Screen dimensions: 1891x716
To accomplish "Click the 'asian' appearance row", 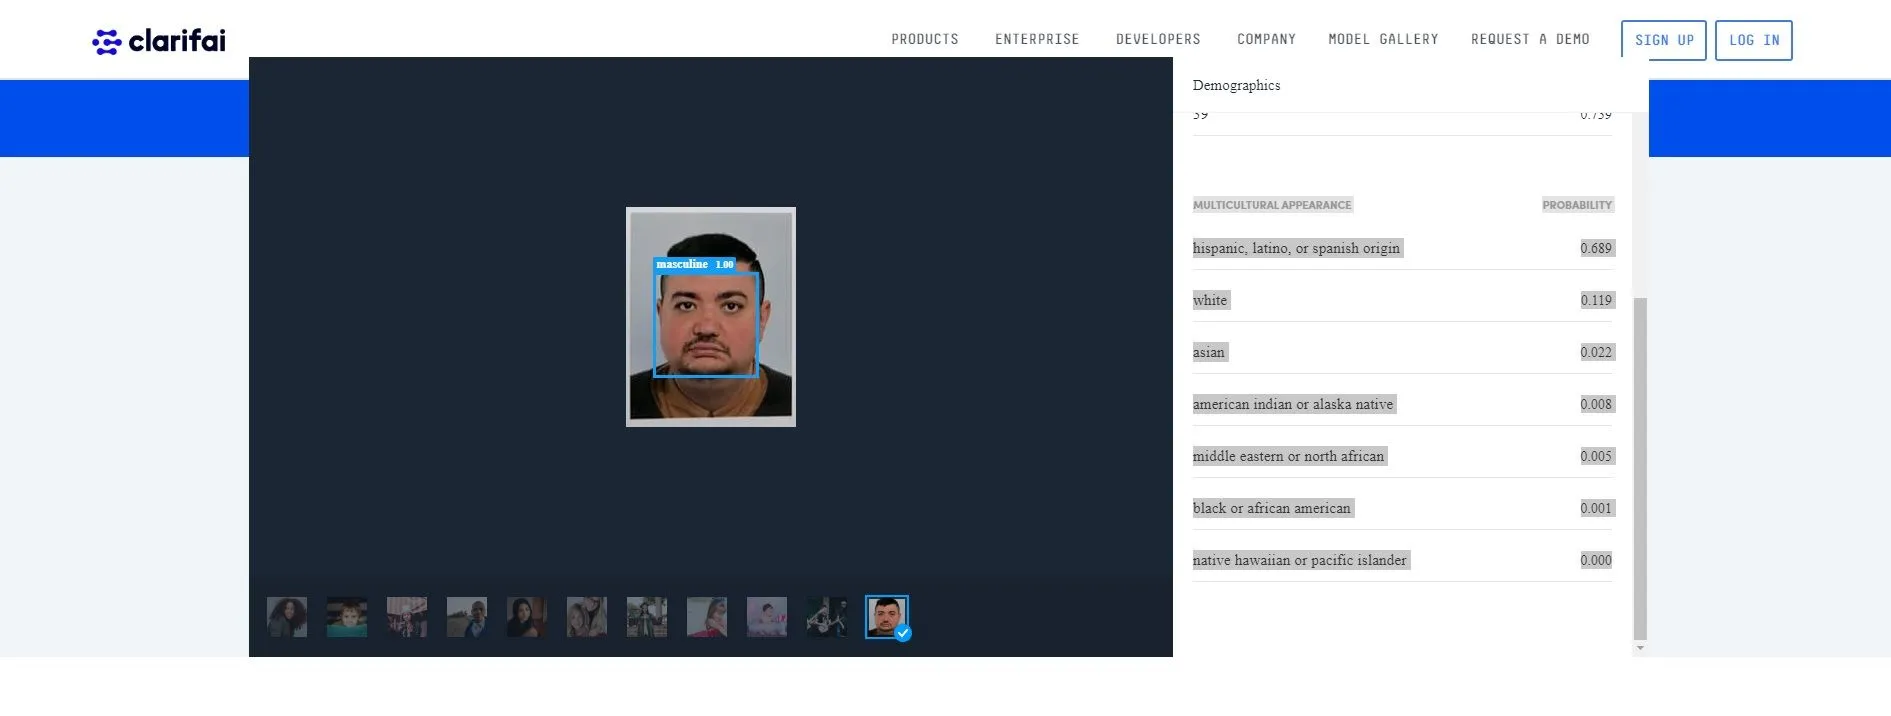I will (x=1403, y=352).
